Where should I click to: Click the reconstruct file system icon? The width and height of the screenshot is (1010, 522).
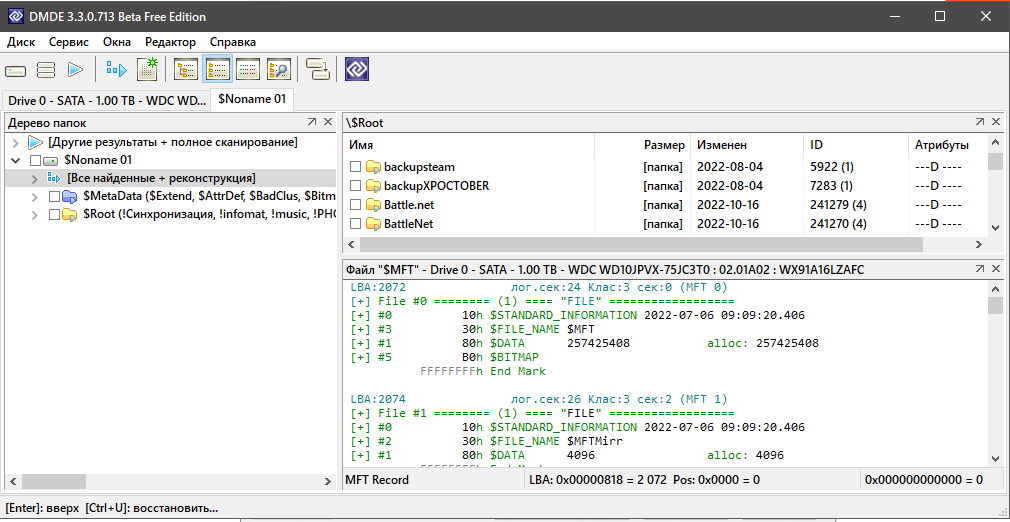117,70
